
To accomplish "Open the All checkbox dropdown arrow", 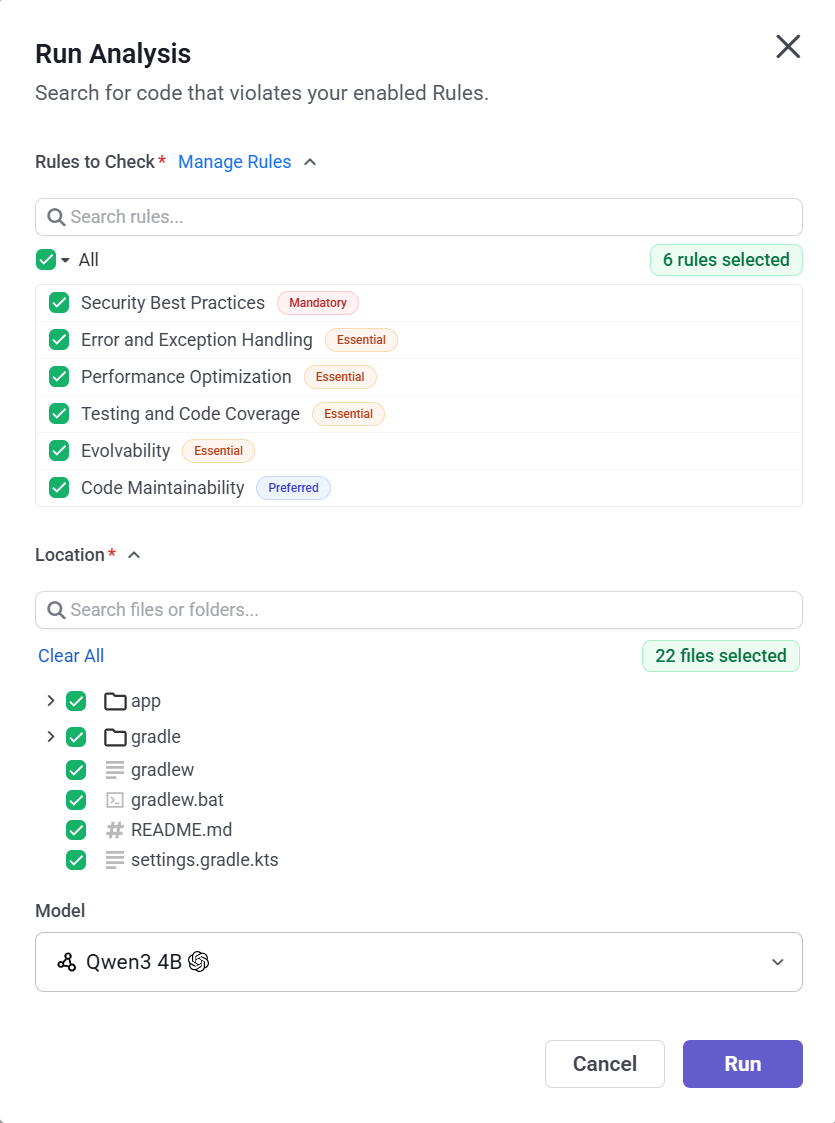I will point(66,259).
